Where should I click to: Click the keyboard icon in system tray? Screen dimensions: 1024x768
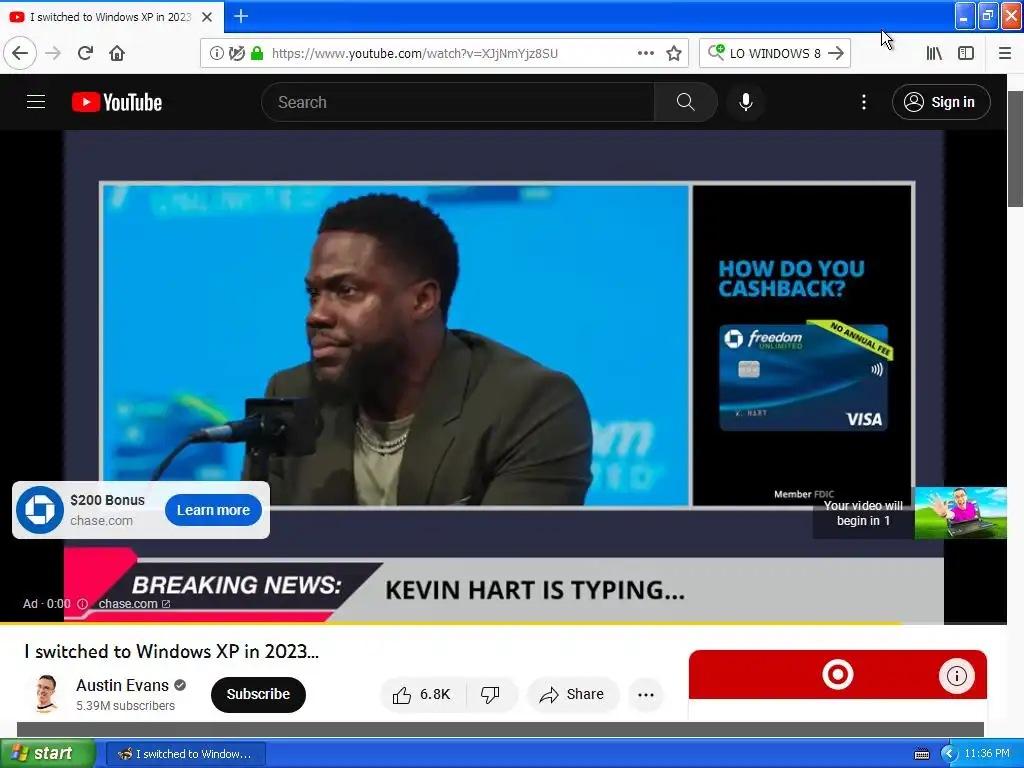tap(921, 754)
